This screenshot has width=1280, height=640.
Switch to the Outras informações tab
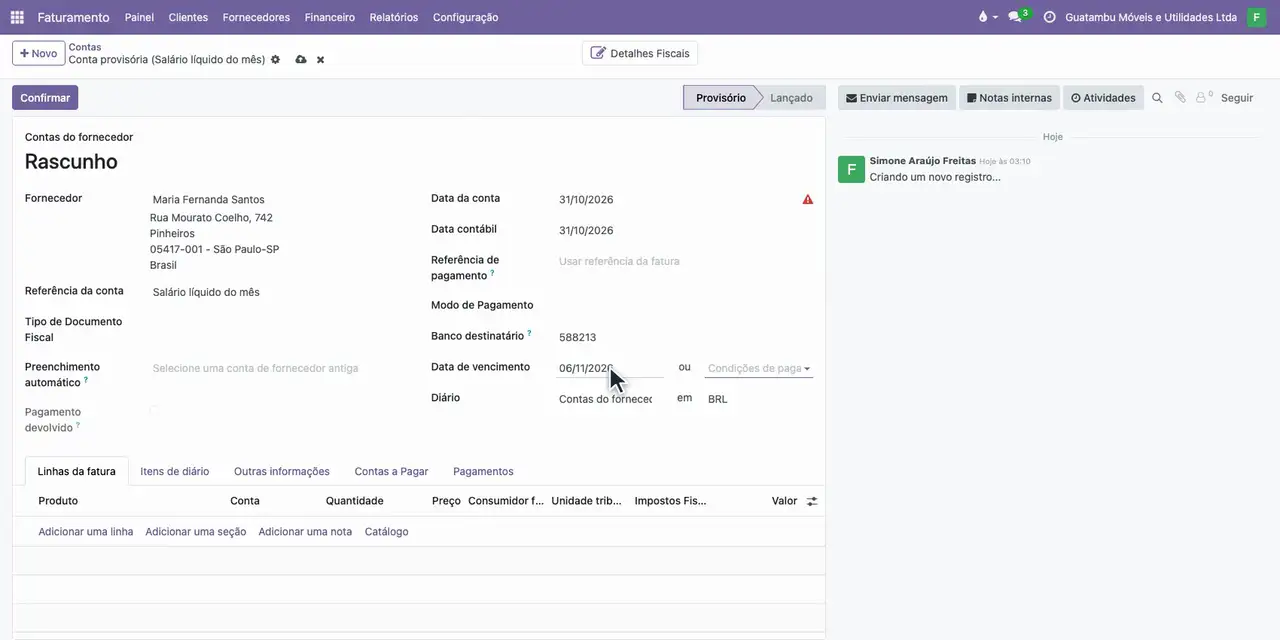click(282, 471)
